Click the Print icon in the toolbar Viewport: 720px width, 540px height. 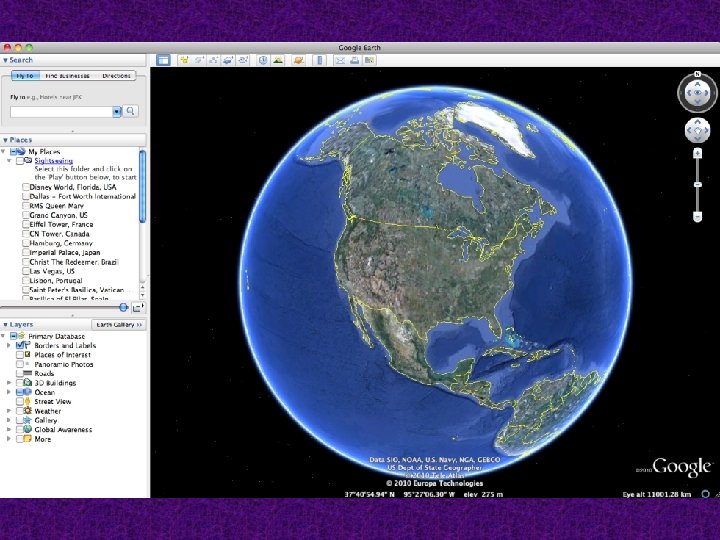tap(354, 60)
